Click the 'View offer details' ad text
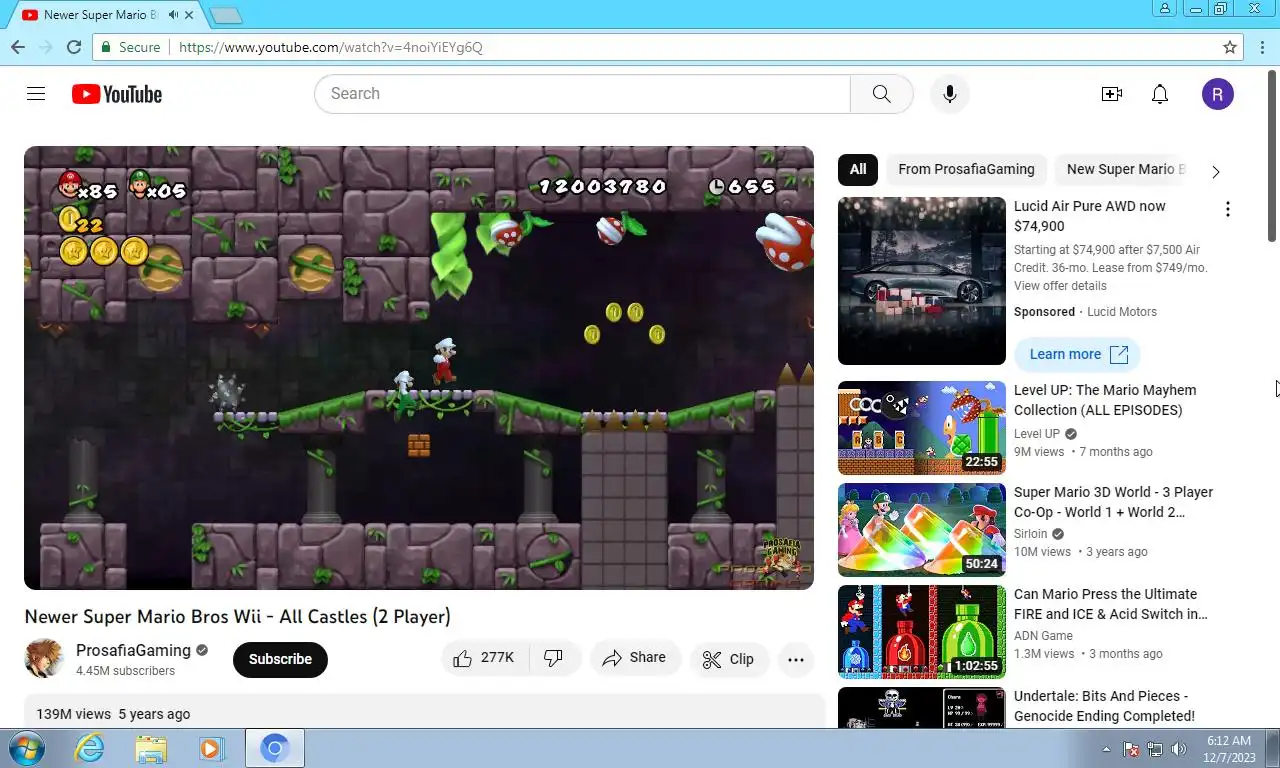Screen dimensions: 1280x768 coord(1060,286)
